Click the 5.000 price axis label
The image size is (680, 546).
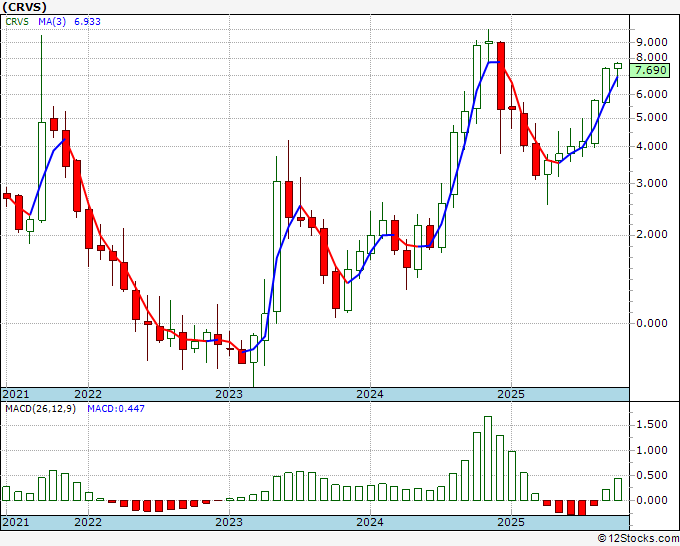tap(651, 118)
